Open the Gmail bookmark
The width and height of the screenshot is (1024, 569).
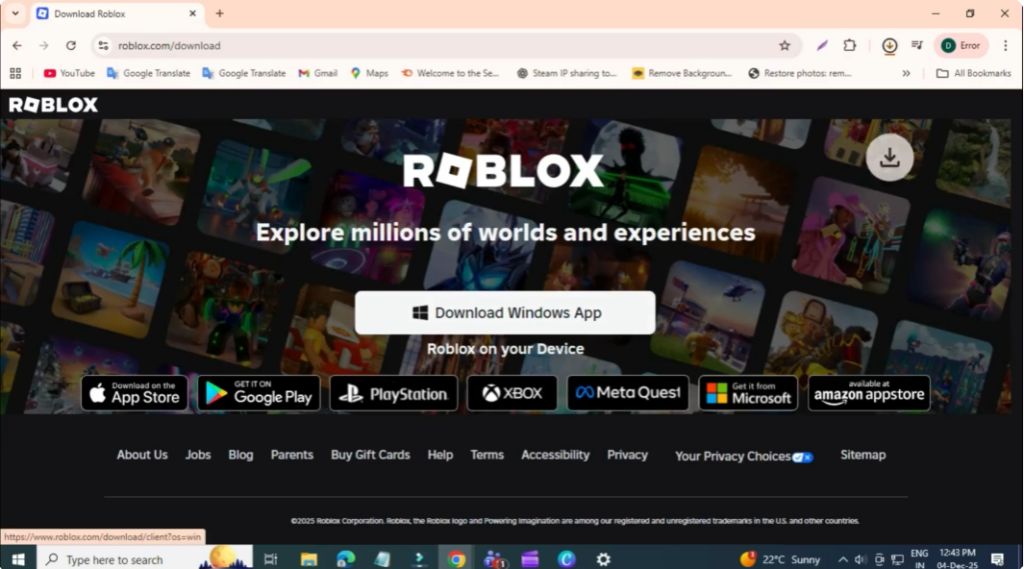(317, 73)
